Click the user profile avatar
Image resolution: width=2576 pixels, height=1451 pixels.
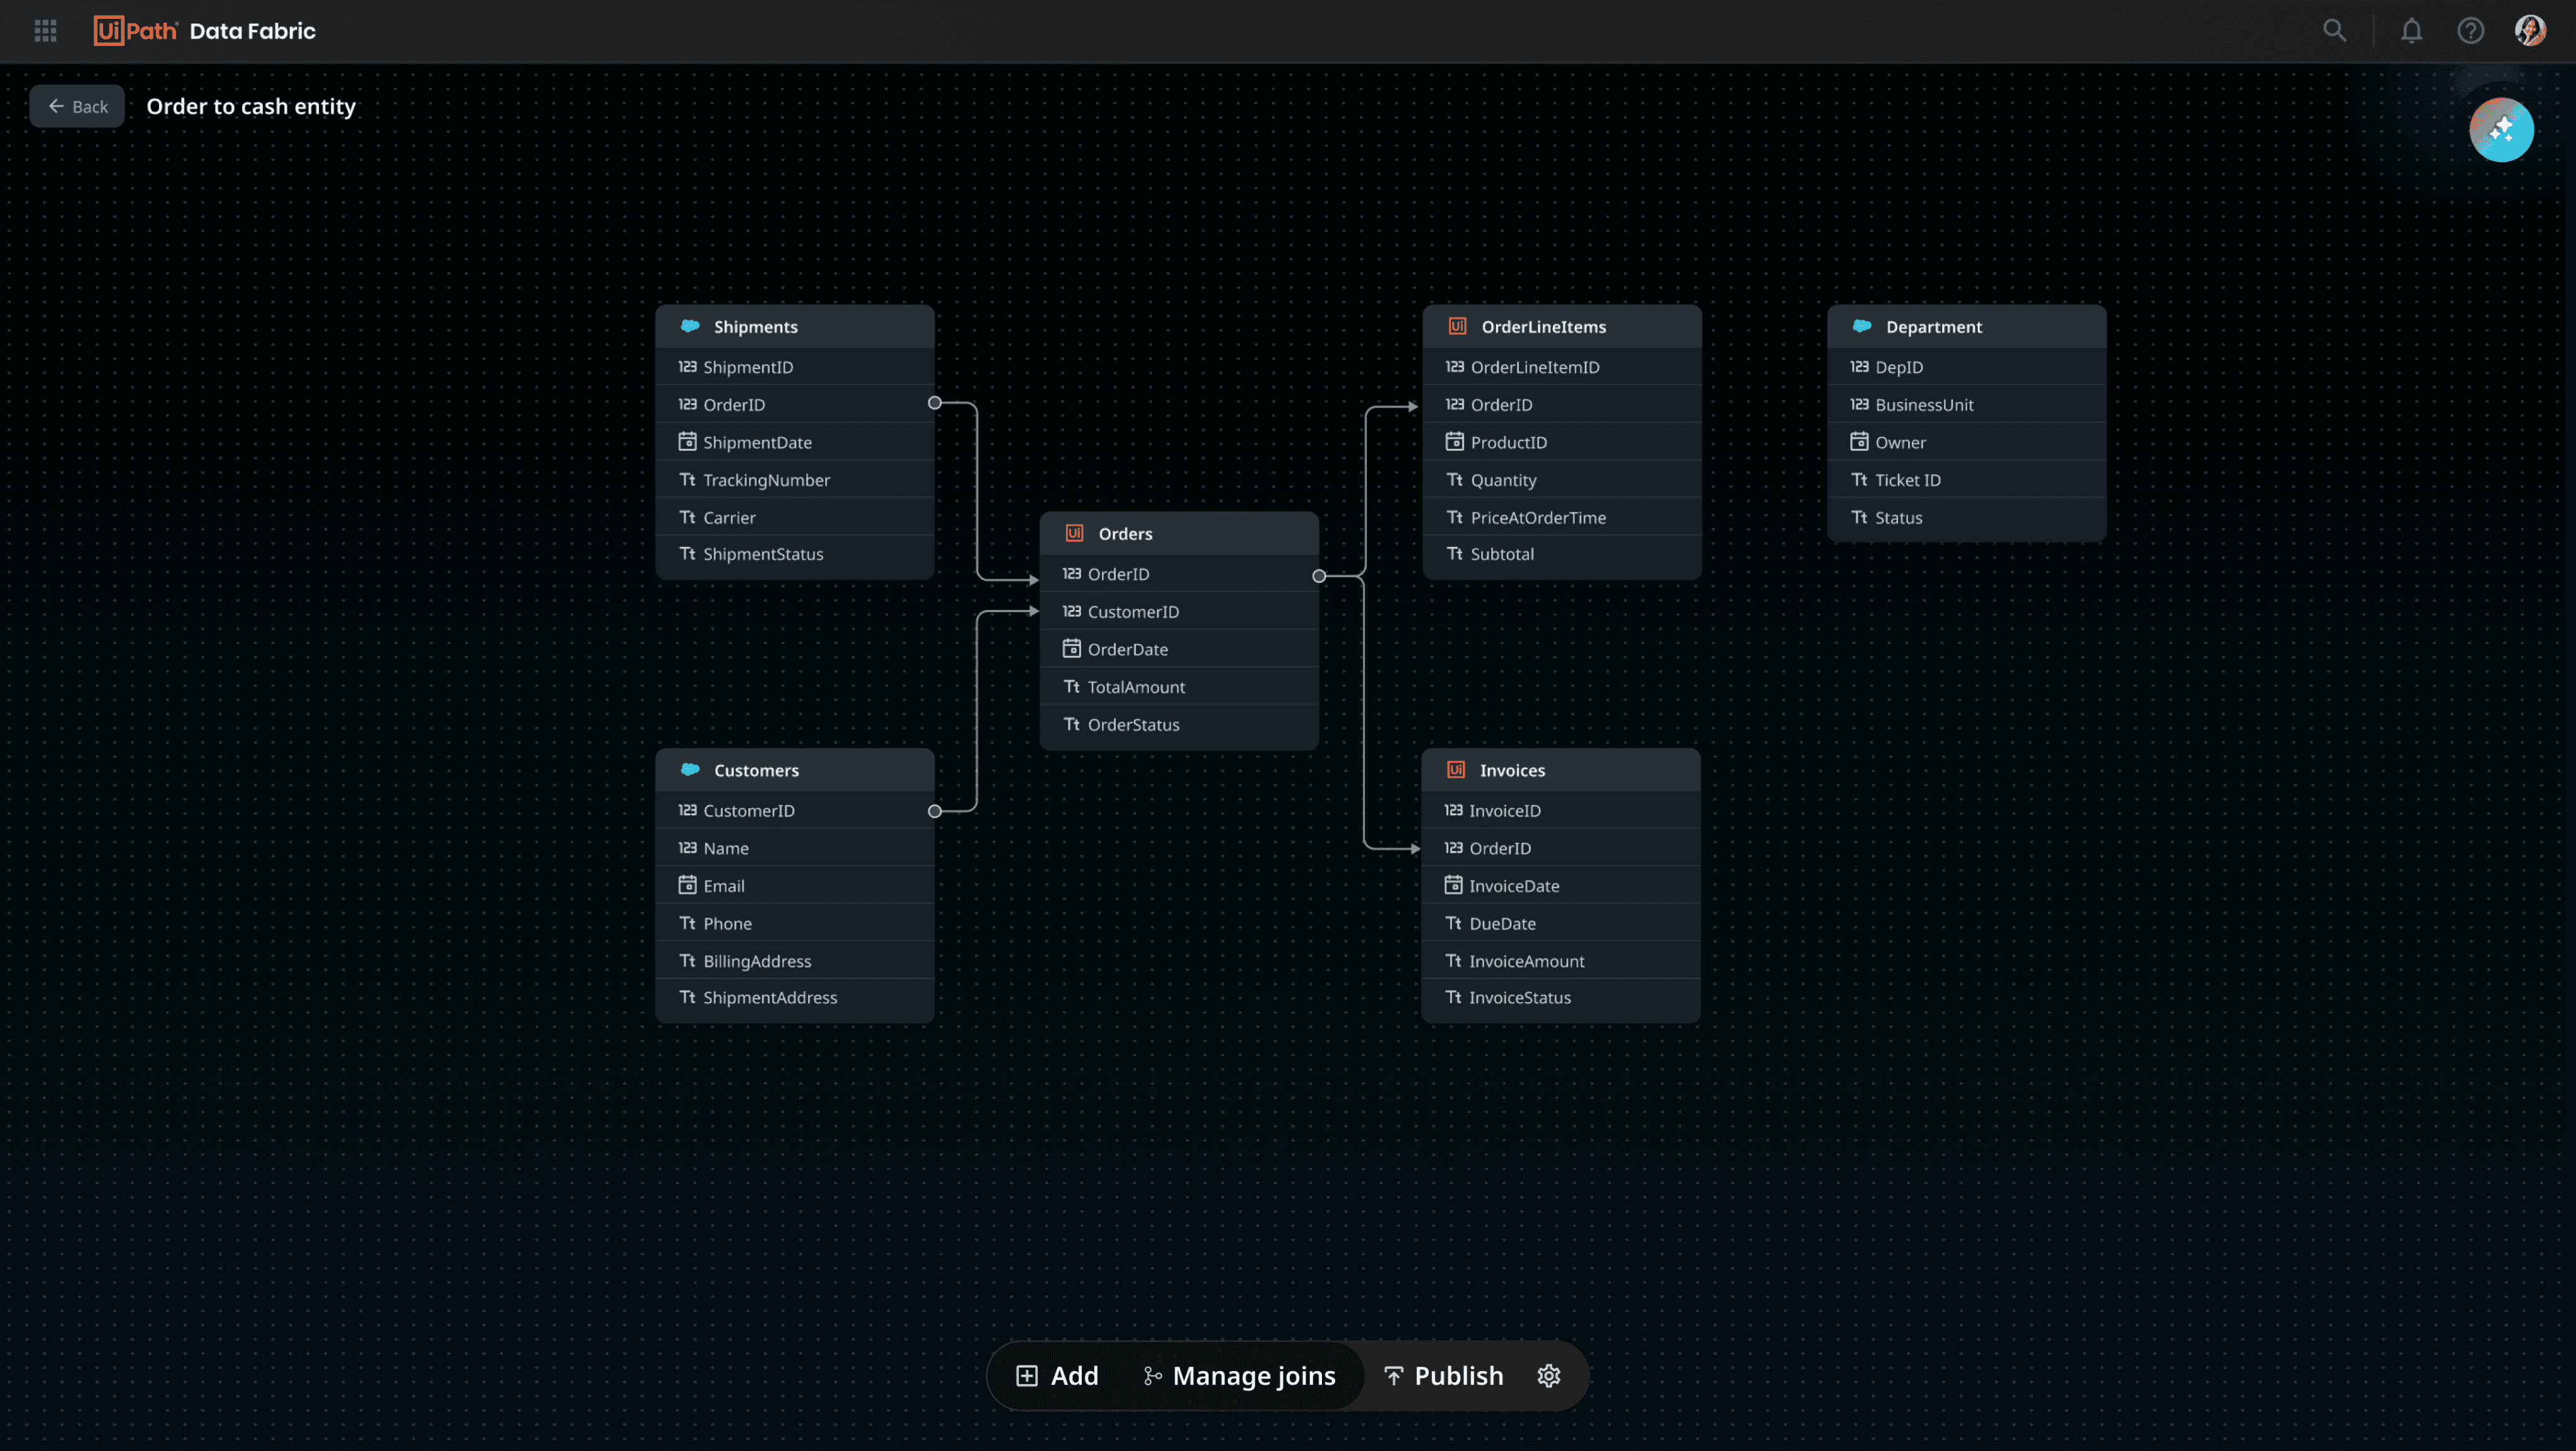(2530, 31)
